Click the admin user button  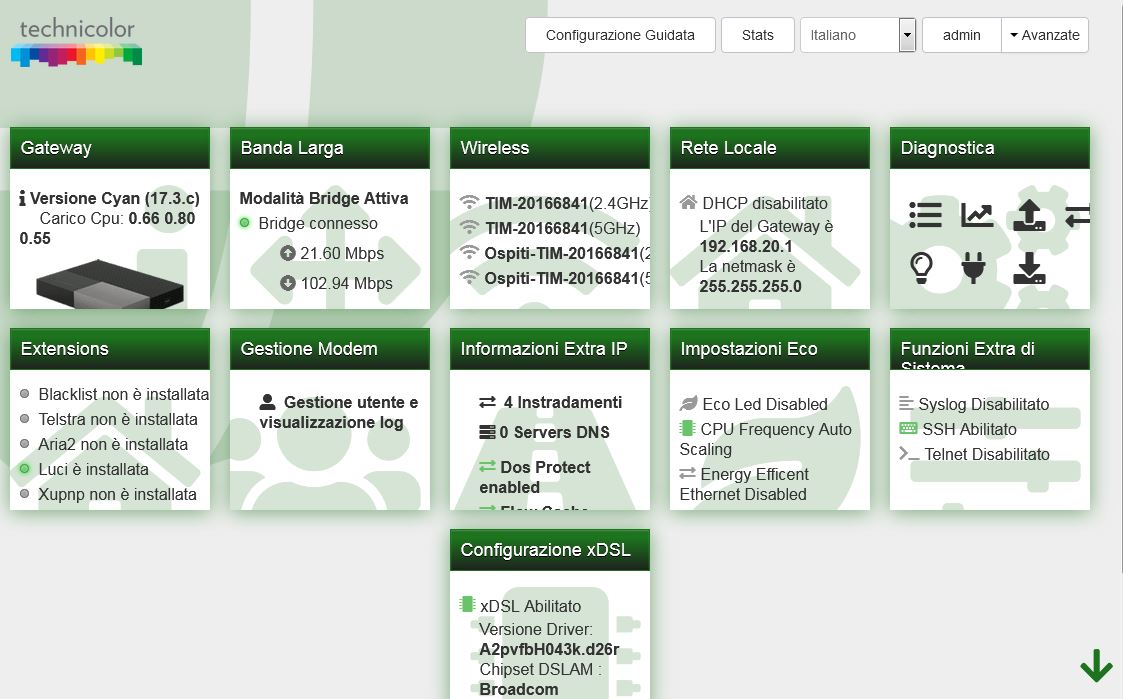(961, 35)
